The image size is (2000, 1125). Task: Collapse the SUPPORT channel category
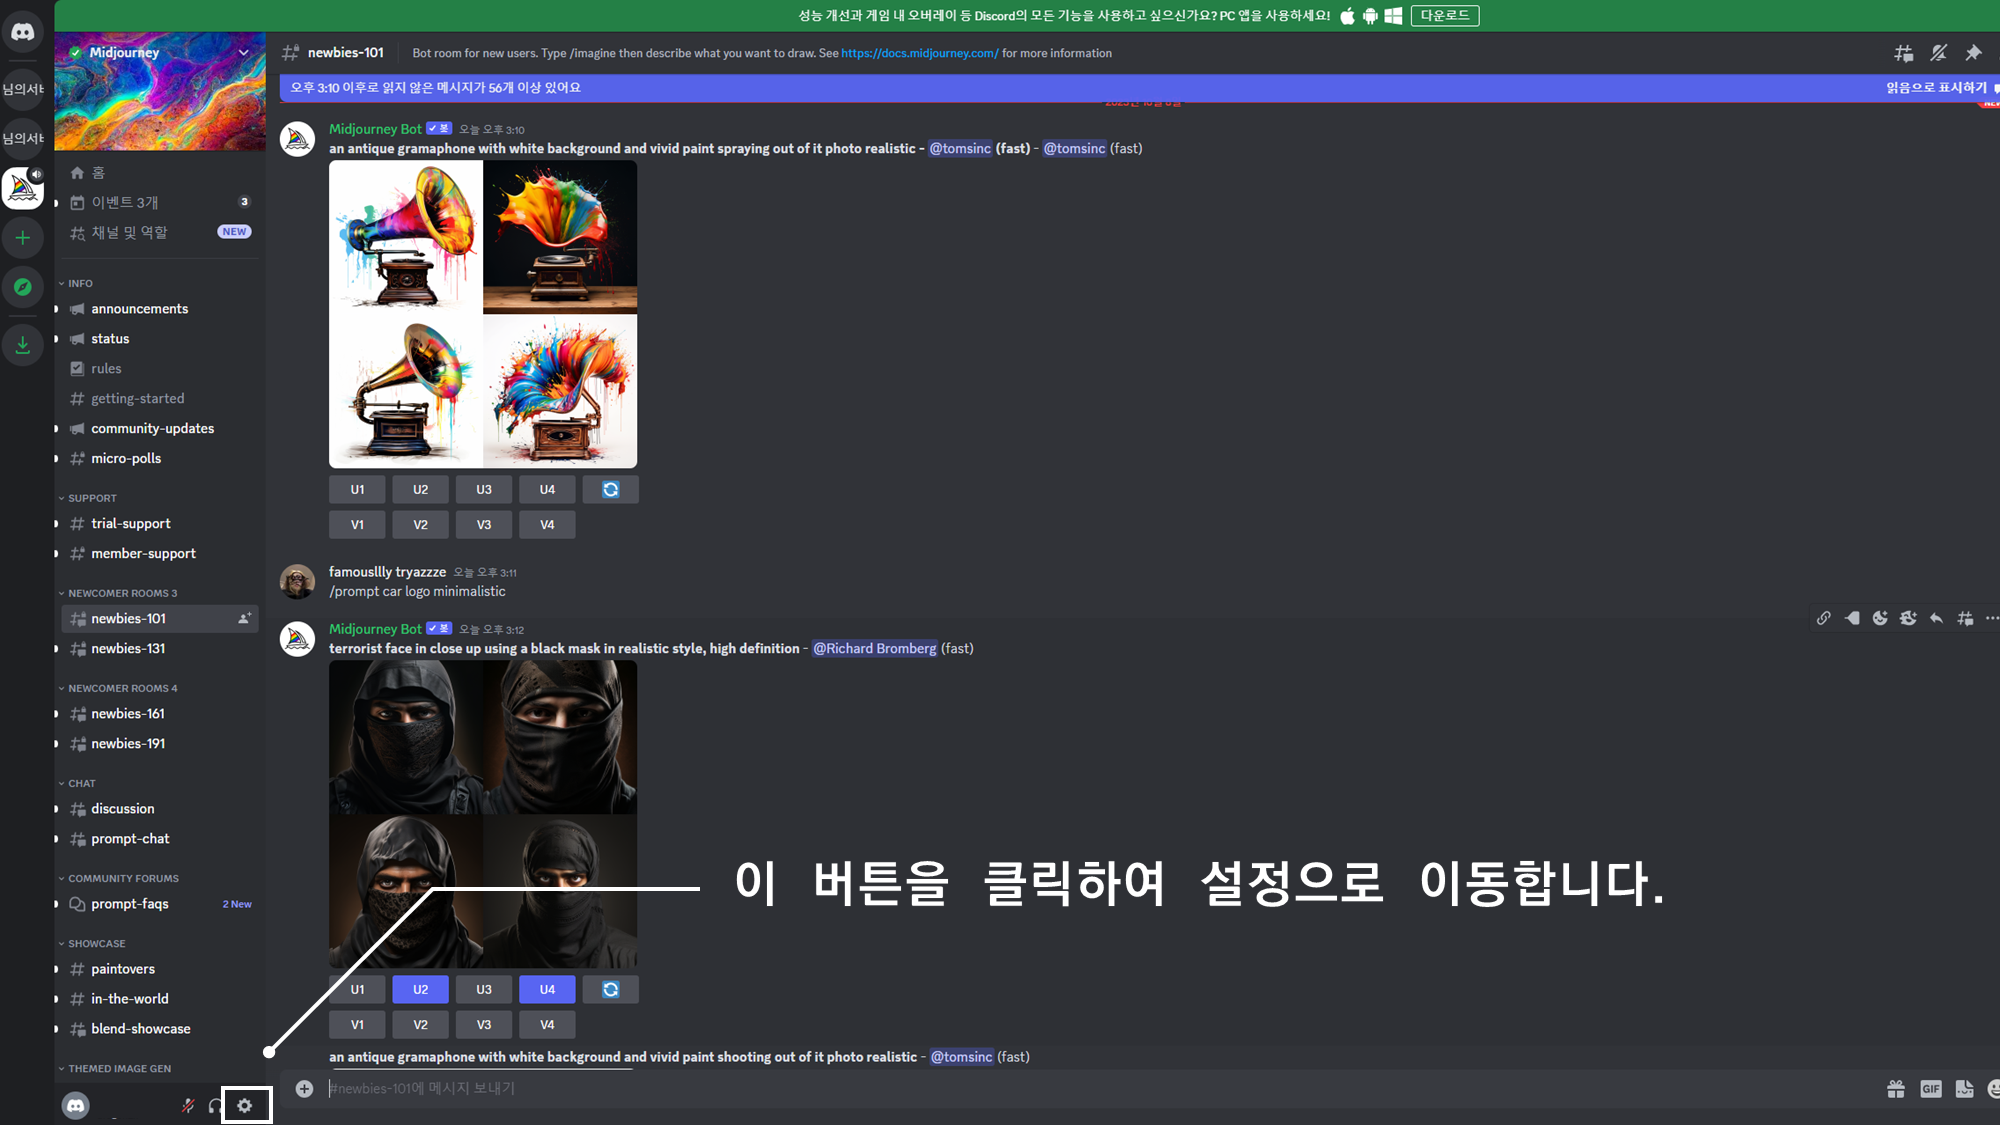coord(92,498)
